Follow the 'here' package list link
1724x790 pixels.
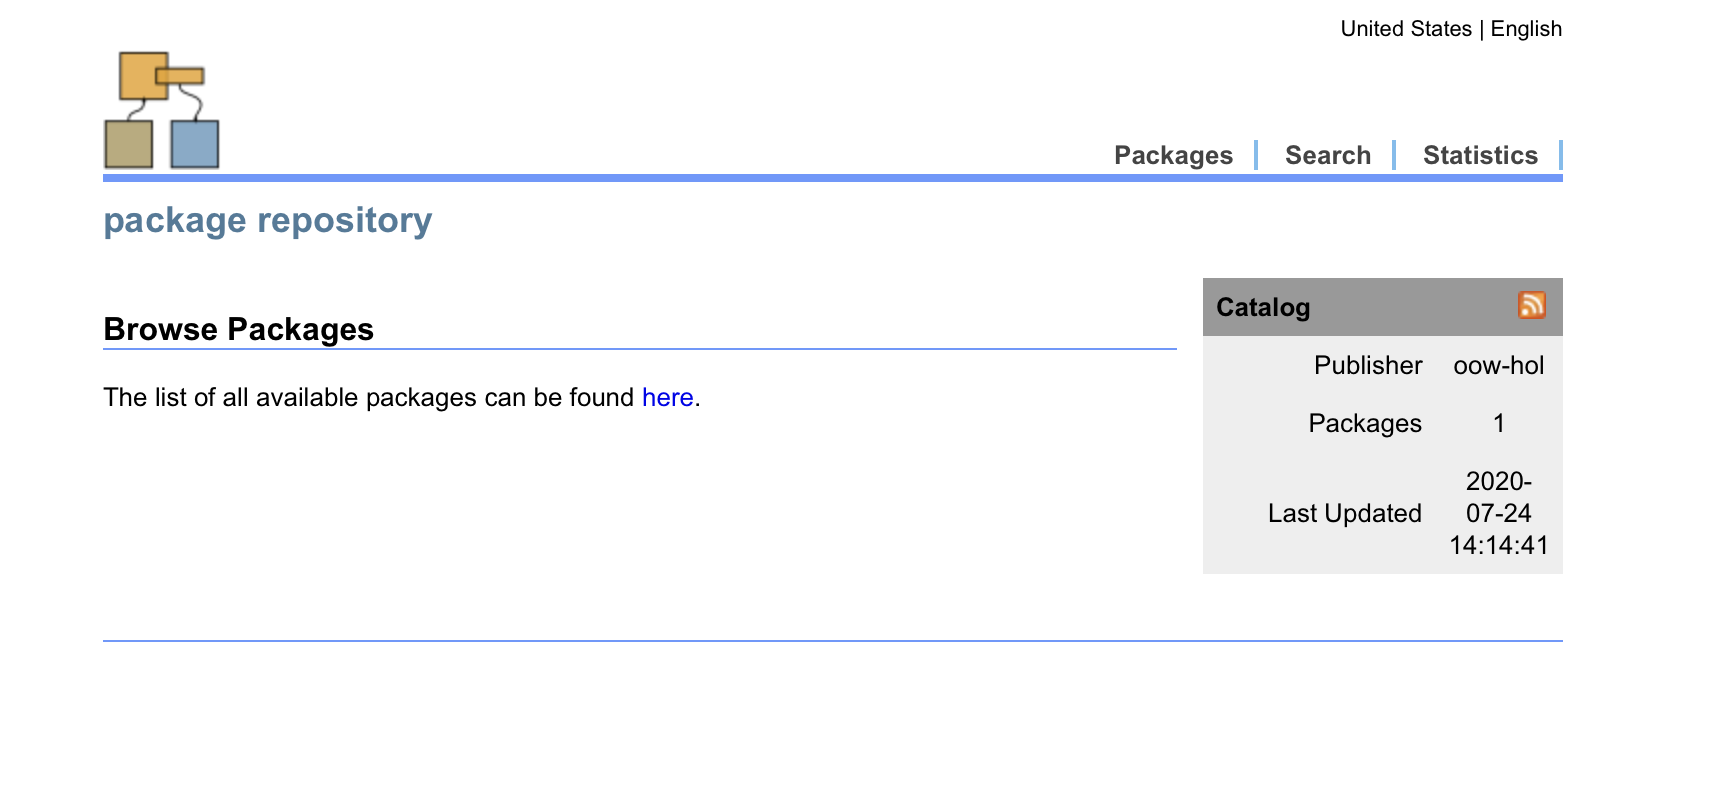coord(667,398)
